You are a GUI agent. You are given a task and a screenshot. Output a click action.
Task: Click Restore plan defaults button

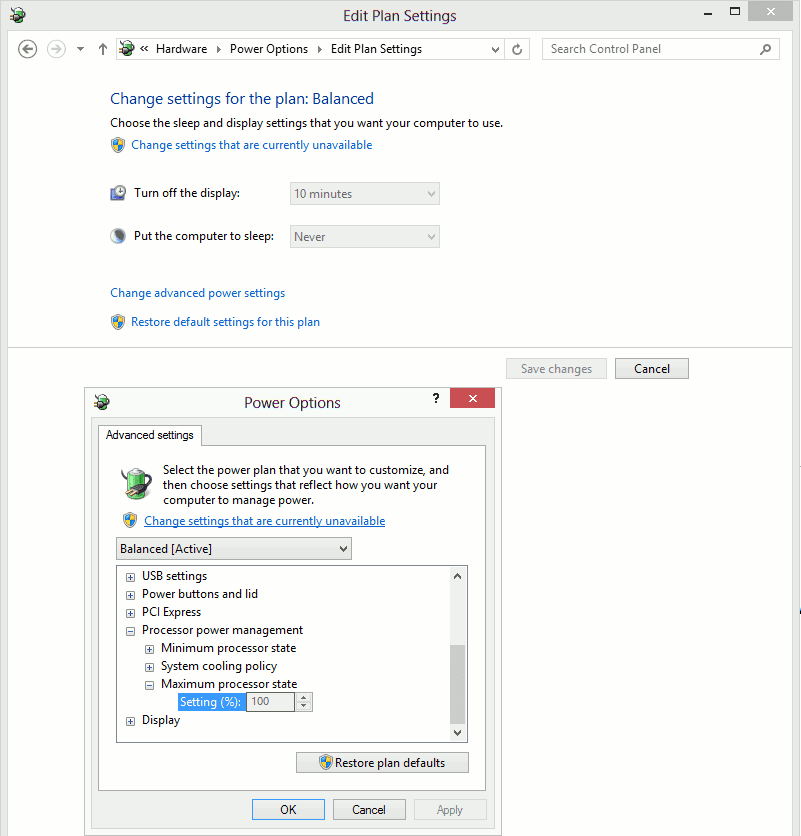coord(382,762)
